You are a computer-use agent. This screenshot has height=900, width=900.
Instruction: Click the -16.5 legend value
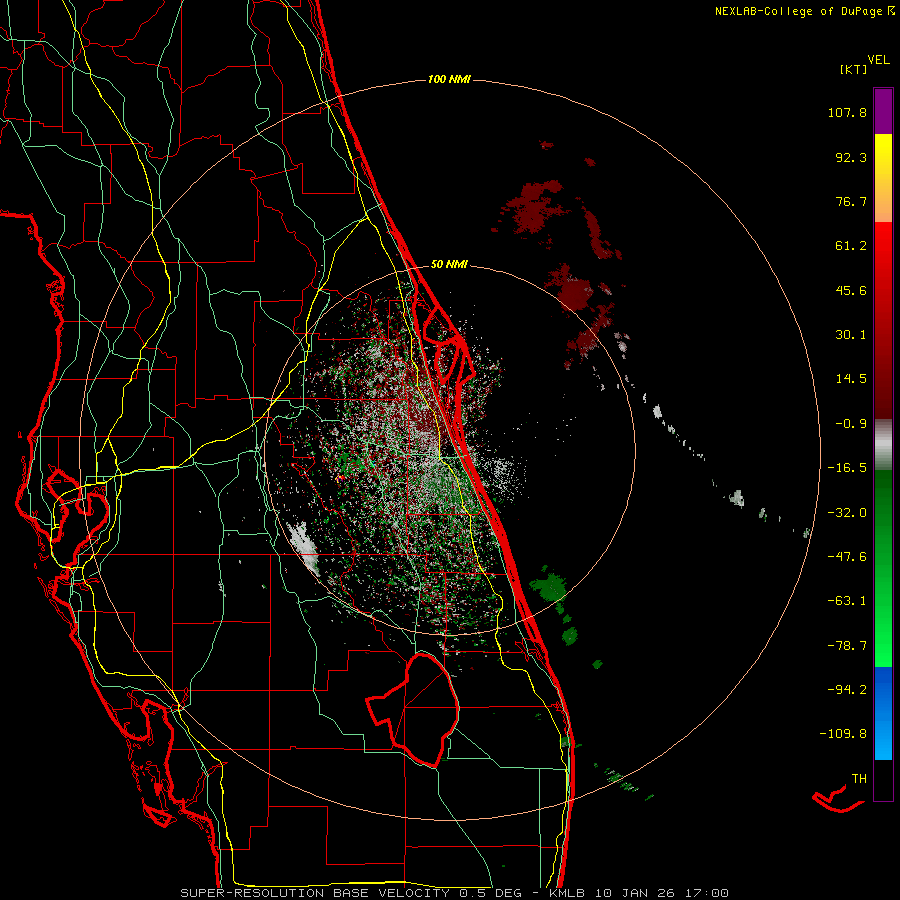pyautogui.click(x=847, y=468)
